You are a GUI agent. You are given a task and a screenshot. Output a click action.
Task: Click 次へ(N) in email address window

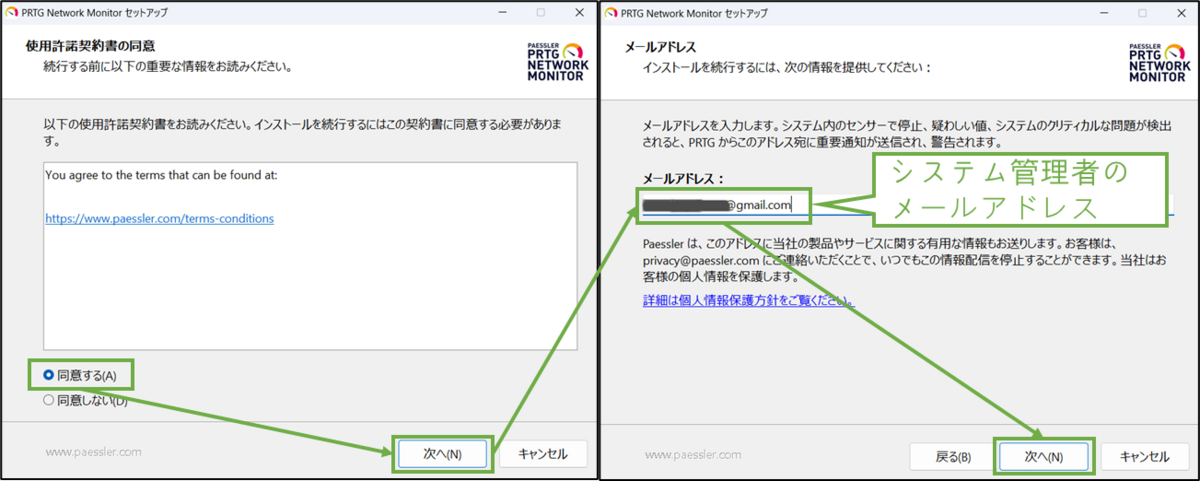click(x=1044, y=457)
